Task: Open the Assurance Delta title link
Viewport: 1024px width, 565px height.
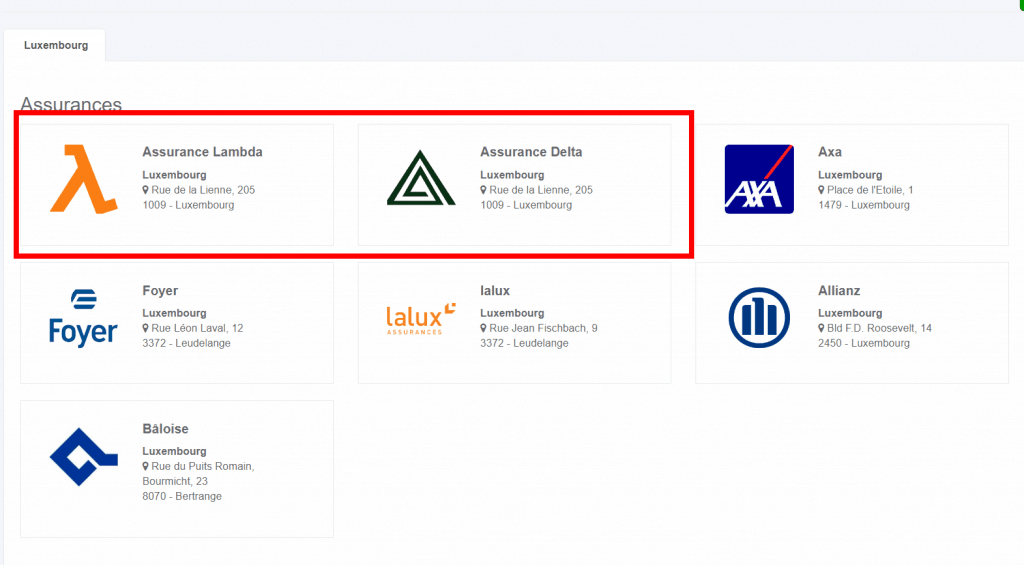Action: (531, 152)
